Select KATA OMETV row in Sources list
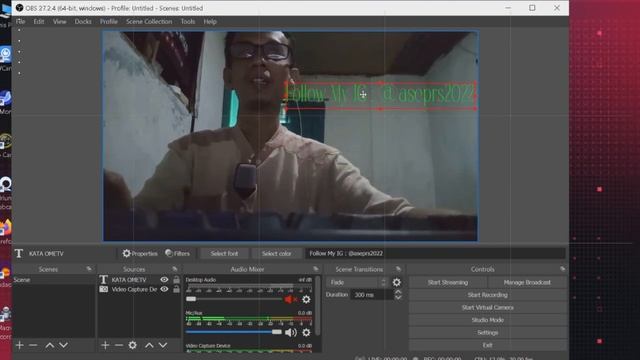640x360 pixels. pos(139,280)
